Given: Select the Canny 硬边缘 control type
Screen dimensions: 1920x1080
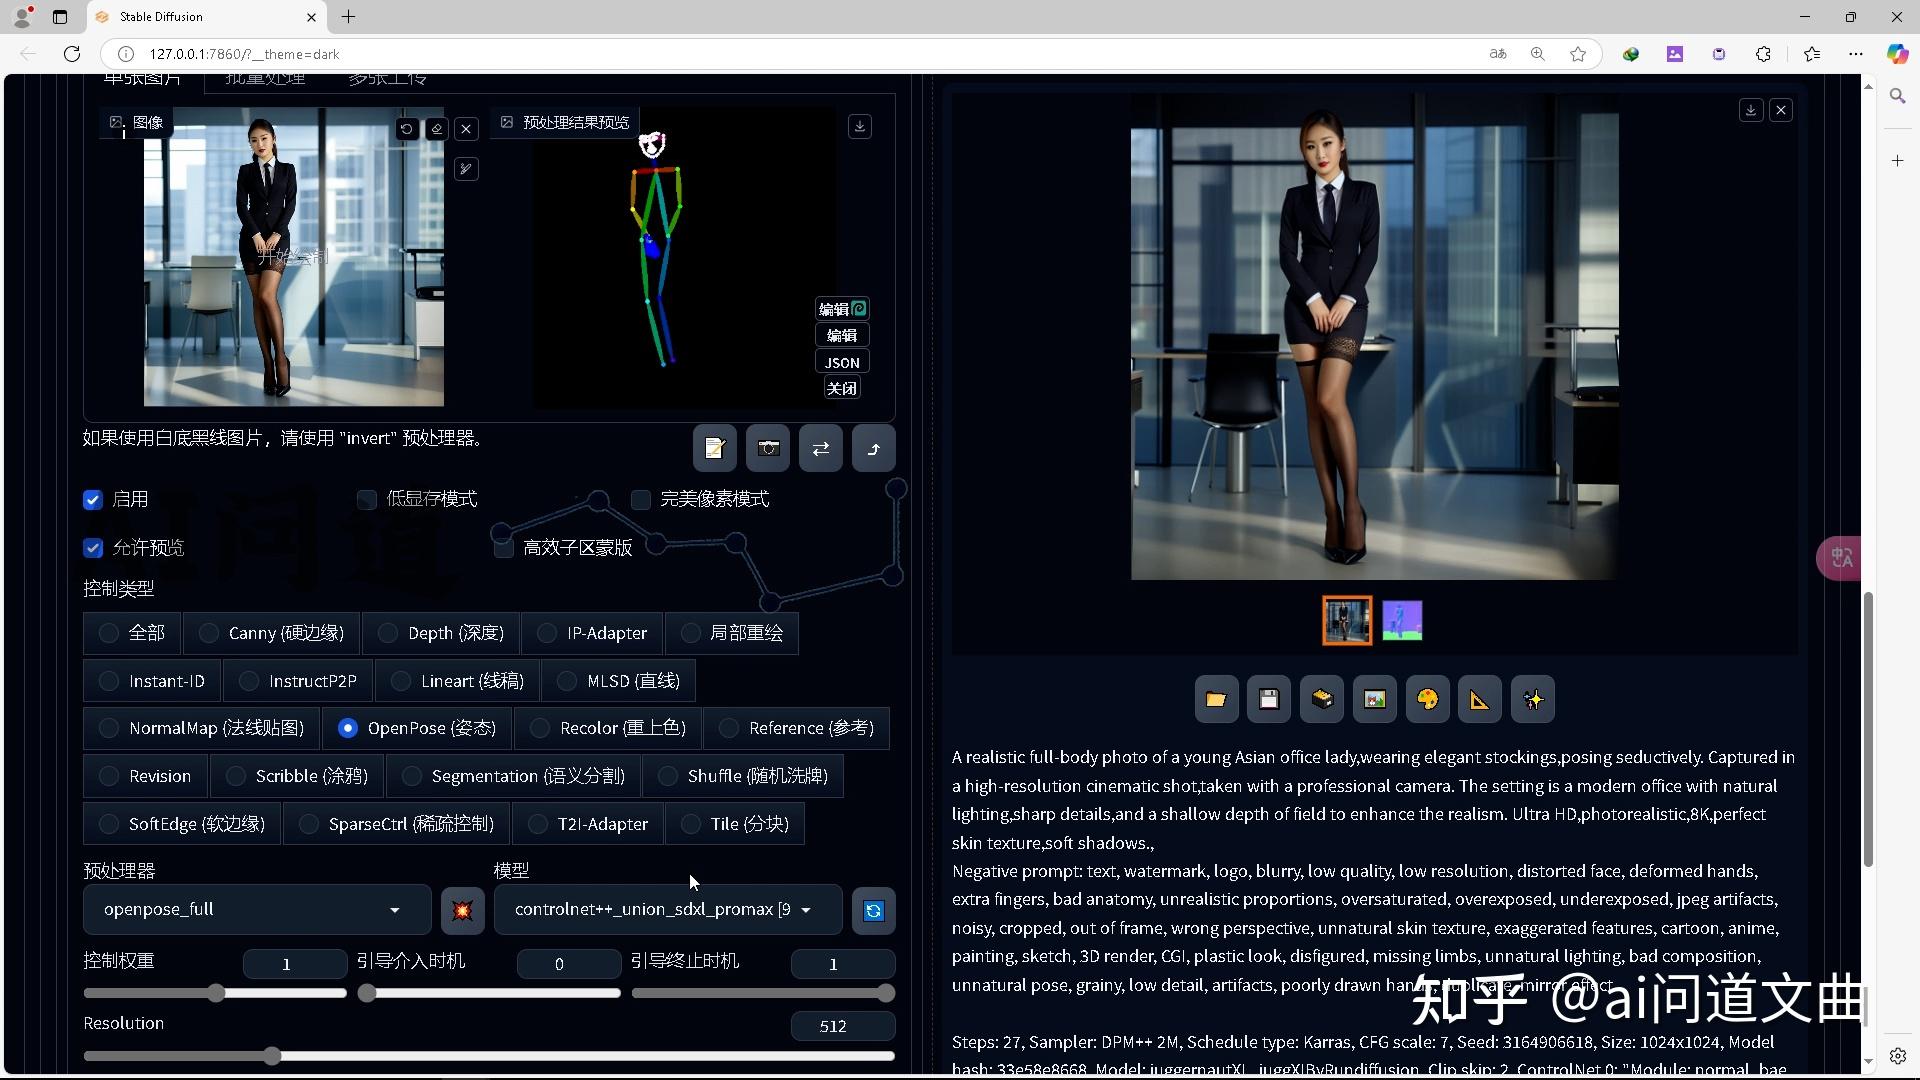Looking at the screenshot, I should 208,632.
